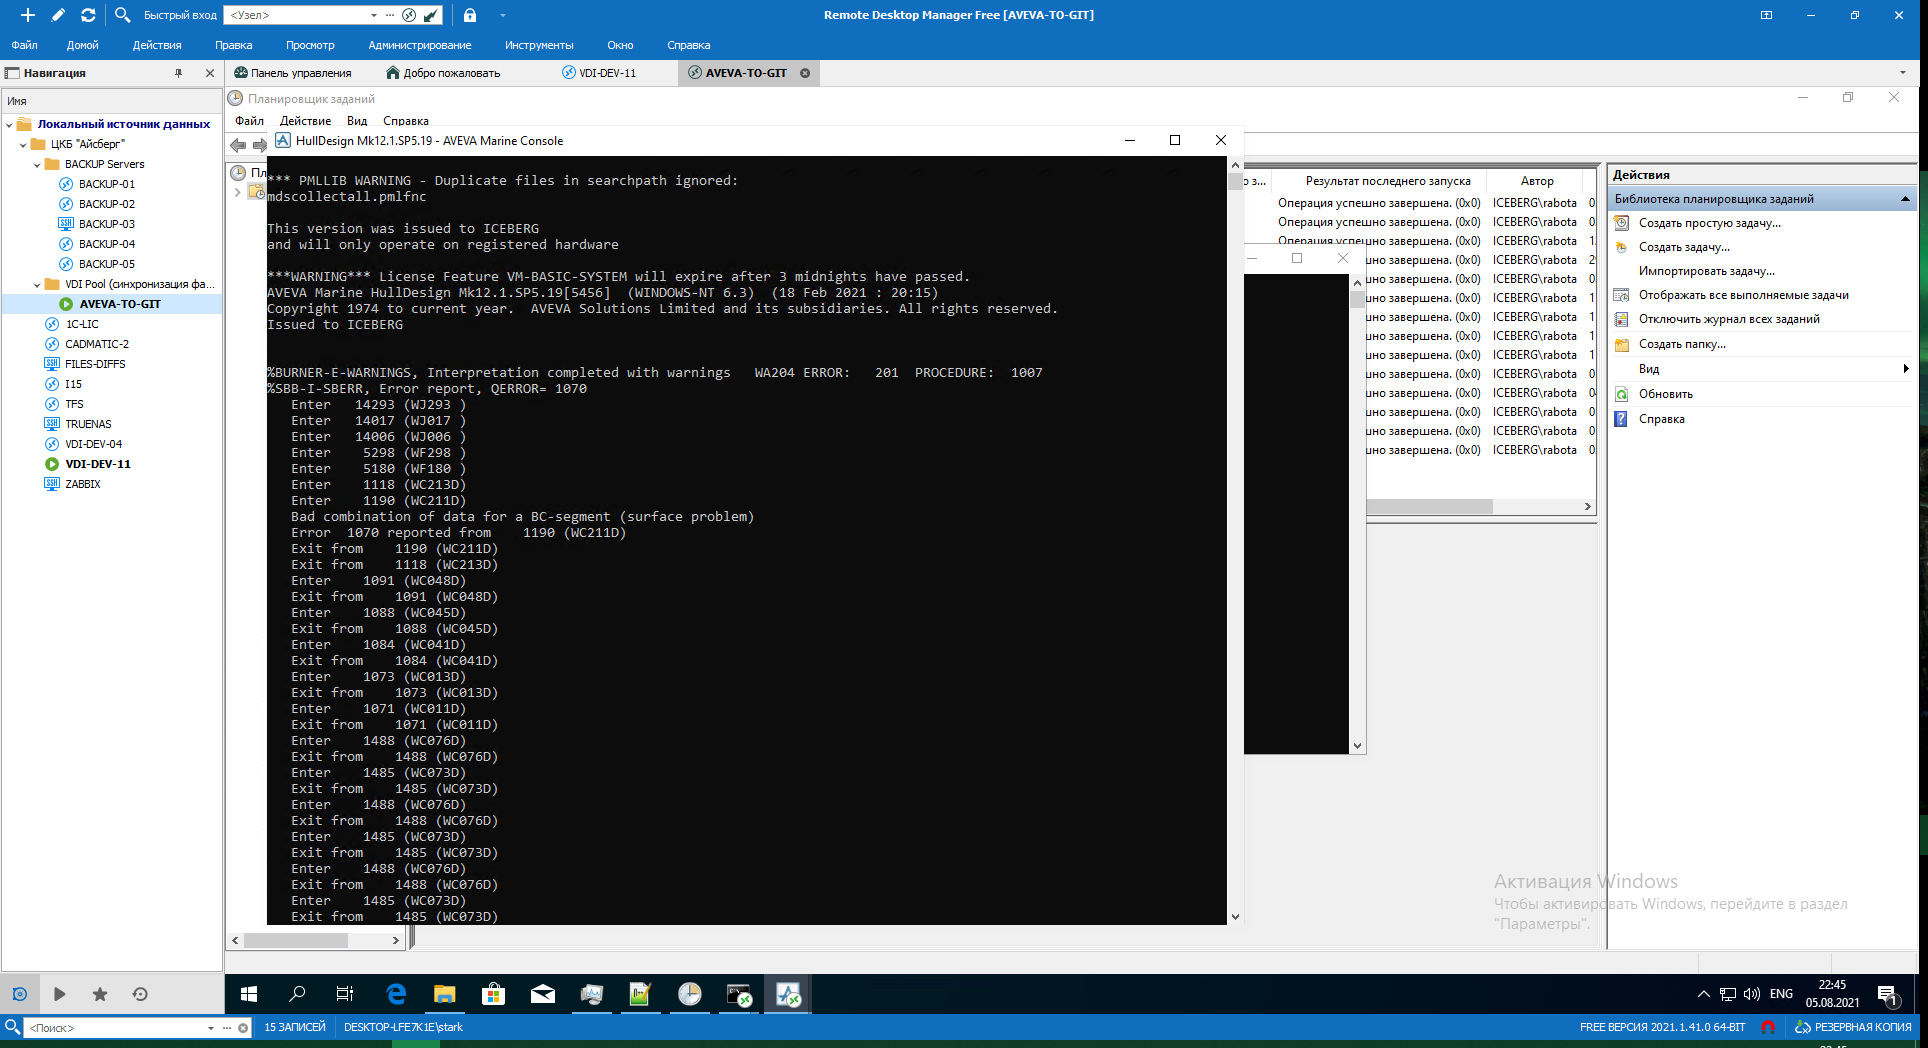Viewport: 1928px width, 1048px height.
Task: Click the RDP connect icon in the quick connect box
Action: point(409,15)
